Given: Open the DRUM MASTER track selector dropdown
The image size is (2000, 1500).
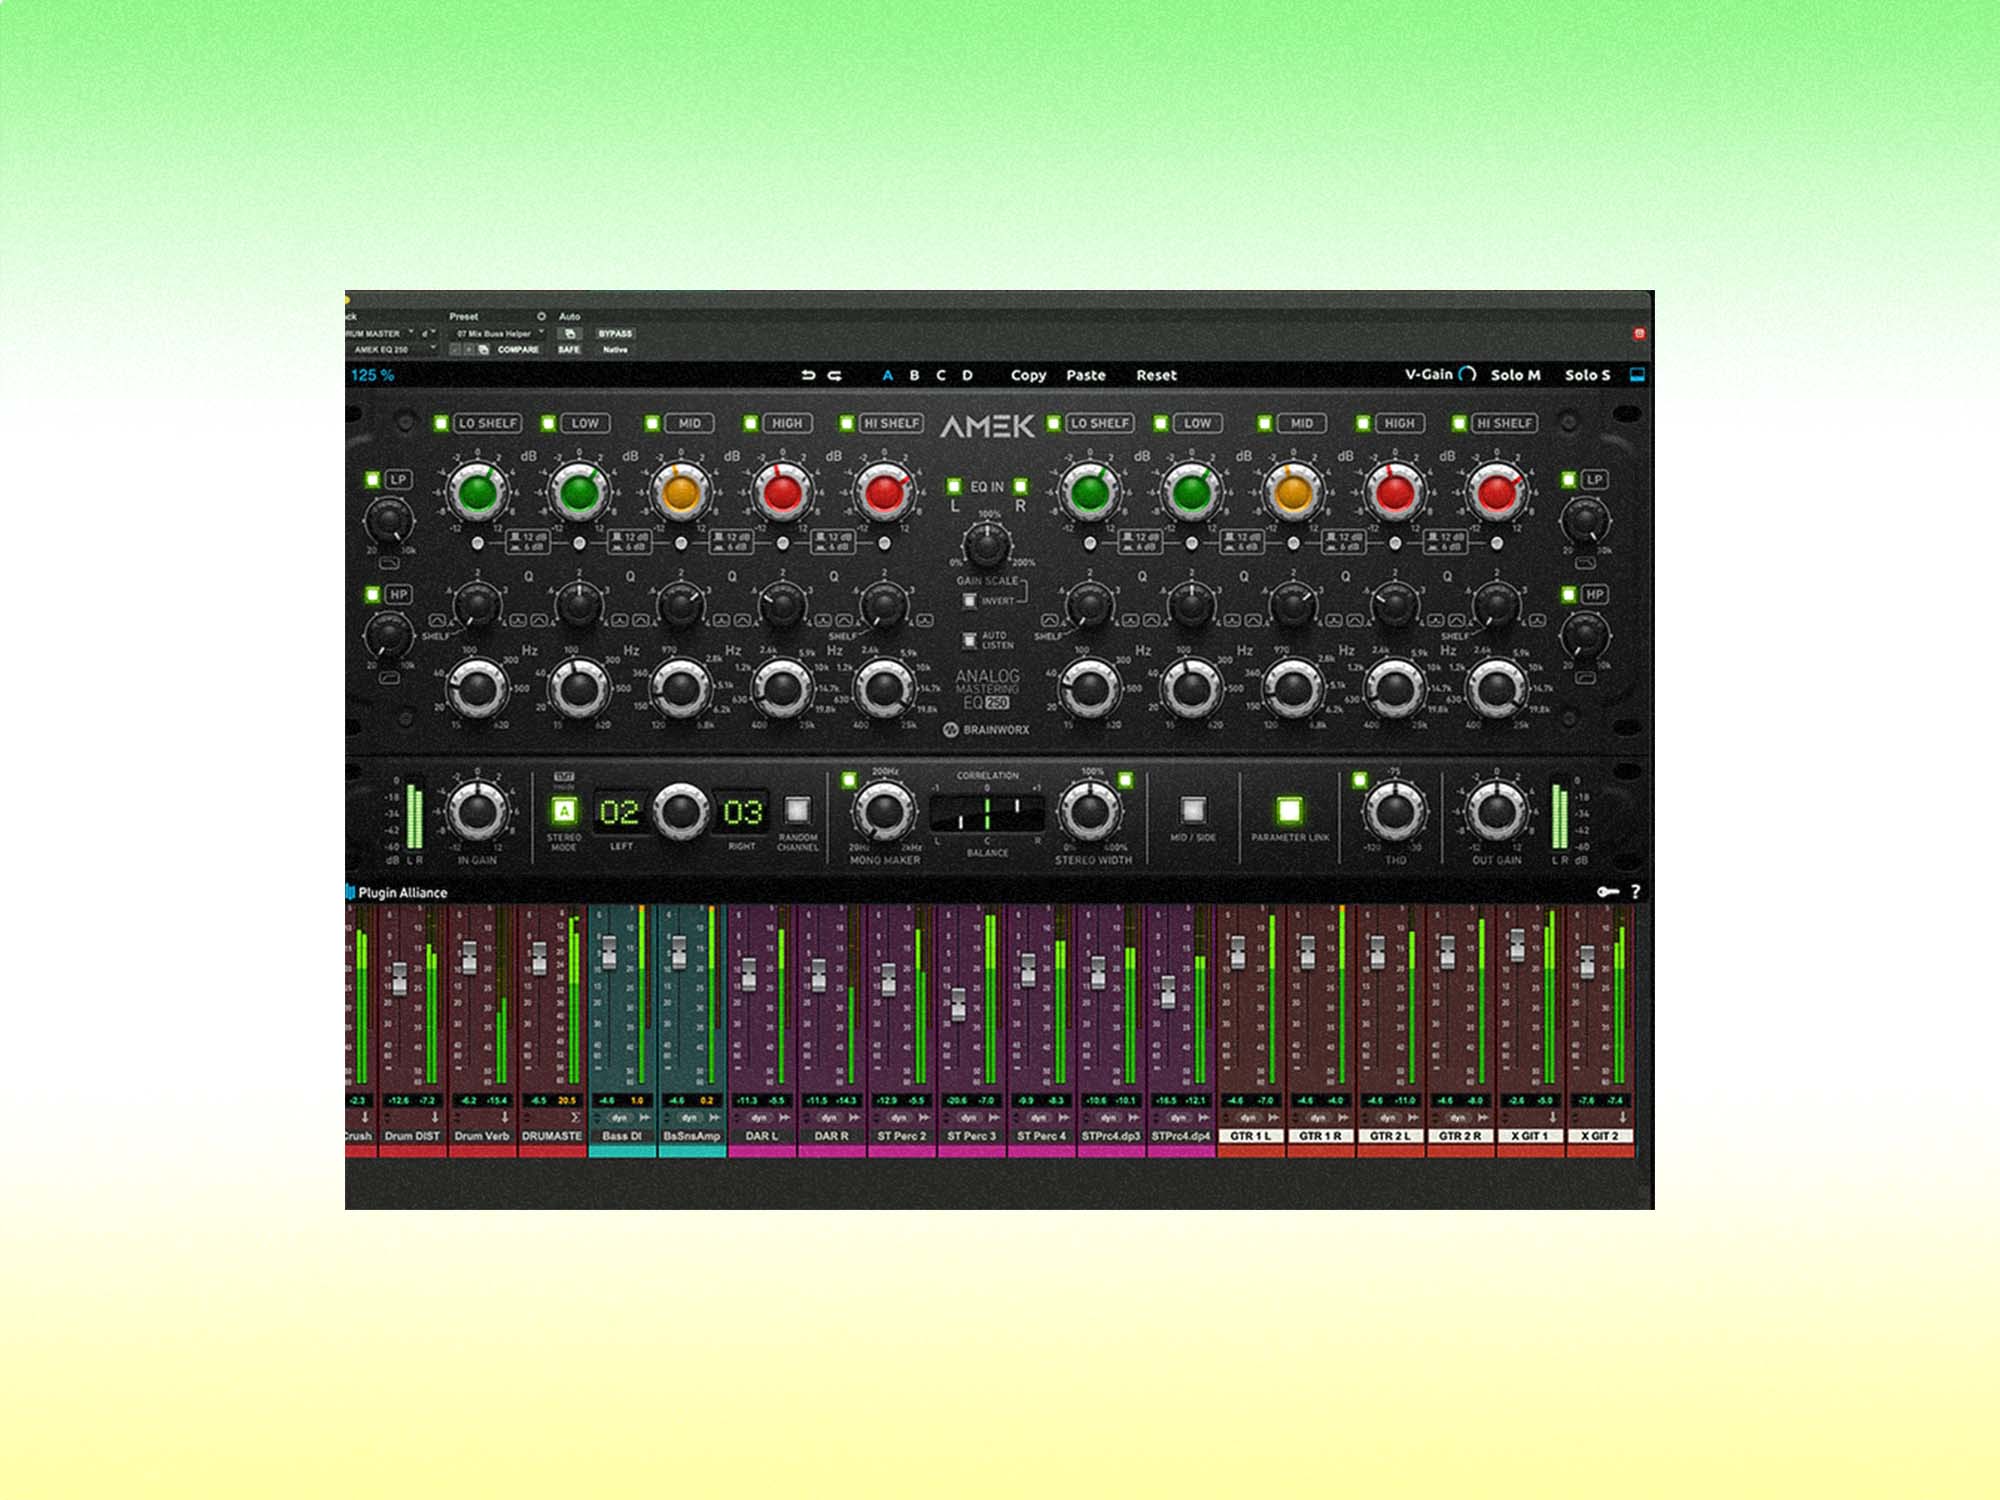Looking at the screenshot, I should [x=380, y=333].
